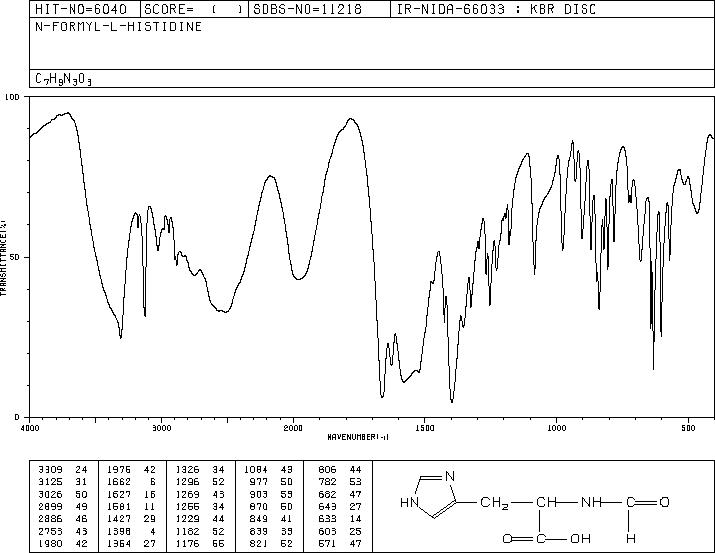Click the WAVENUMBER x-axis label
This screenshot has height=553, width=715.
click(x=358, y=437)
